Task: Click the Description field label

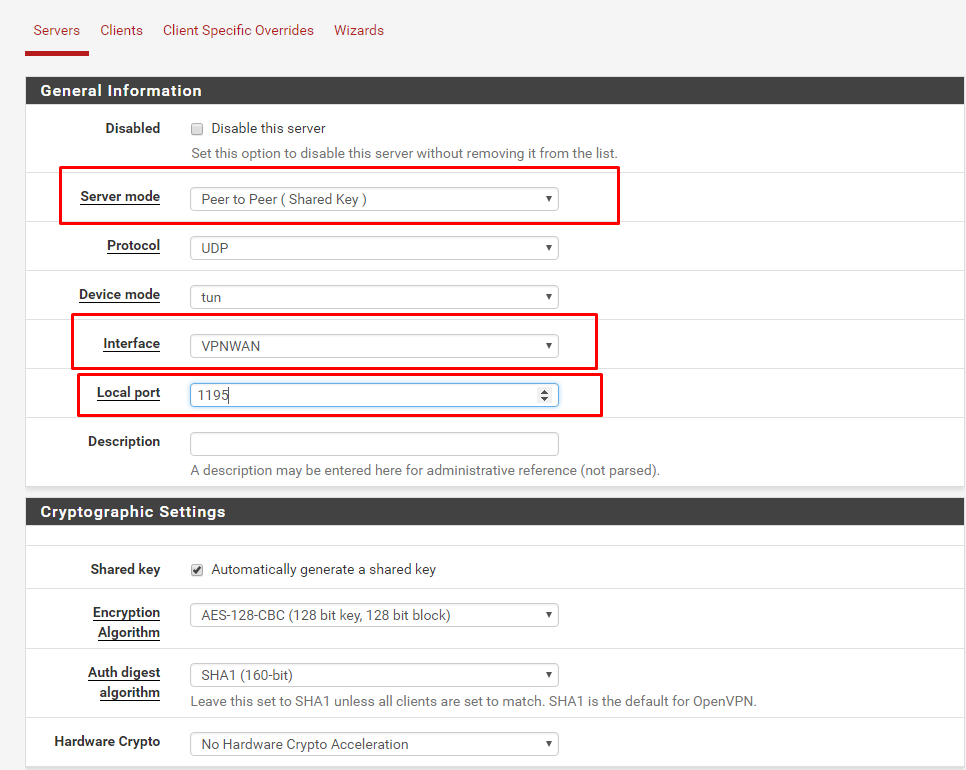Action: coord(124,441)
